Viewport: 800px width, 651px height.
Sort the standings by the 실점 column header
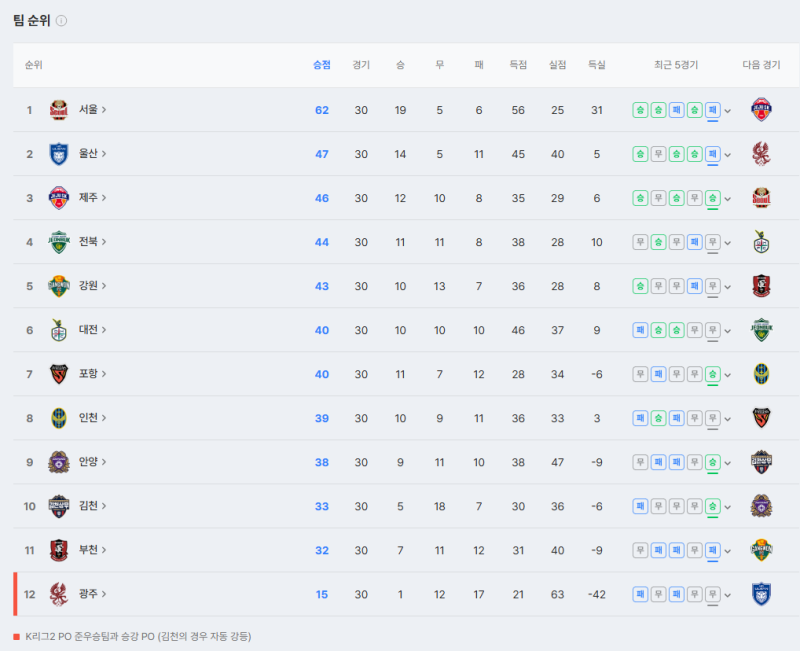coord(557,65)
